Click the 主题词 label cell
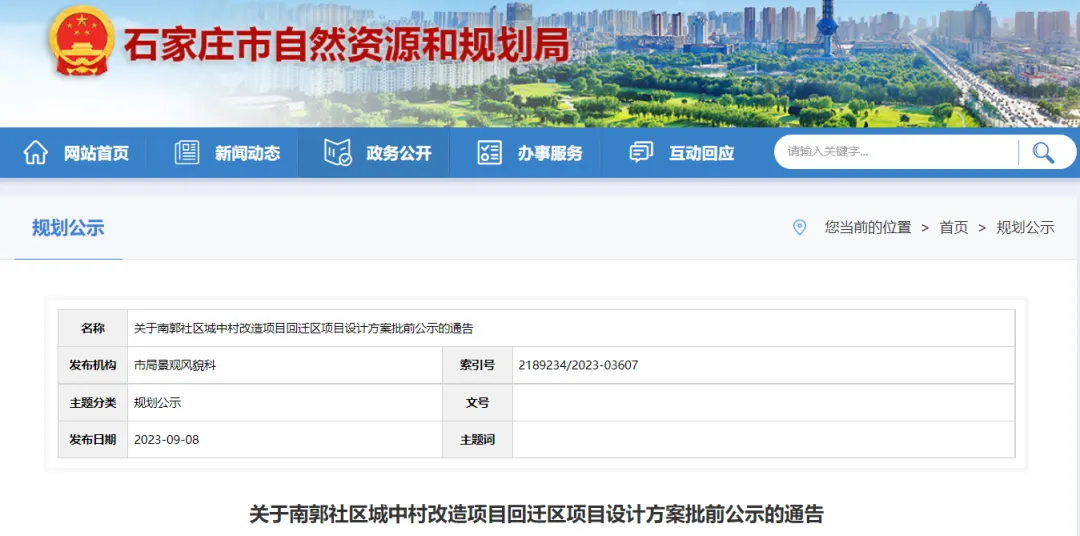 click(477, 440)
